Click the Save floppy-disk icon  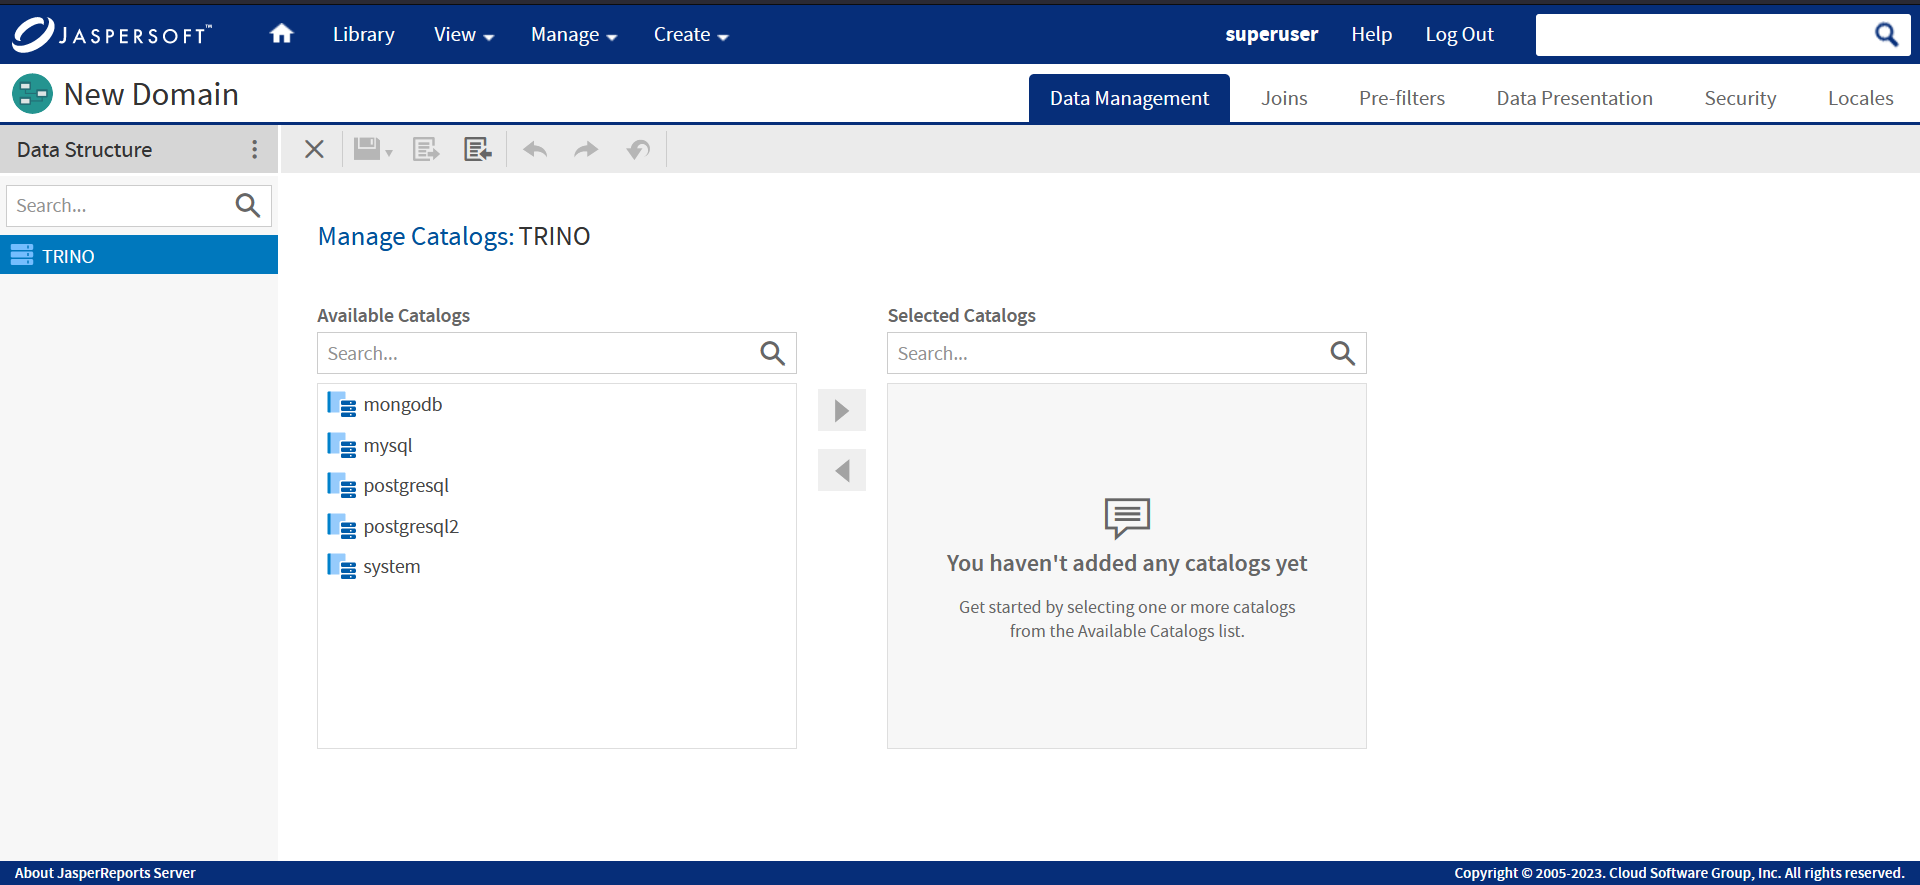367,149
